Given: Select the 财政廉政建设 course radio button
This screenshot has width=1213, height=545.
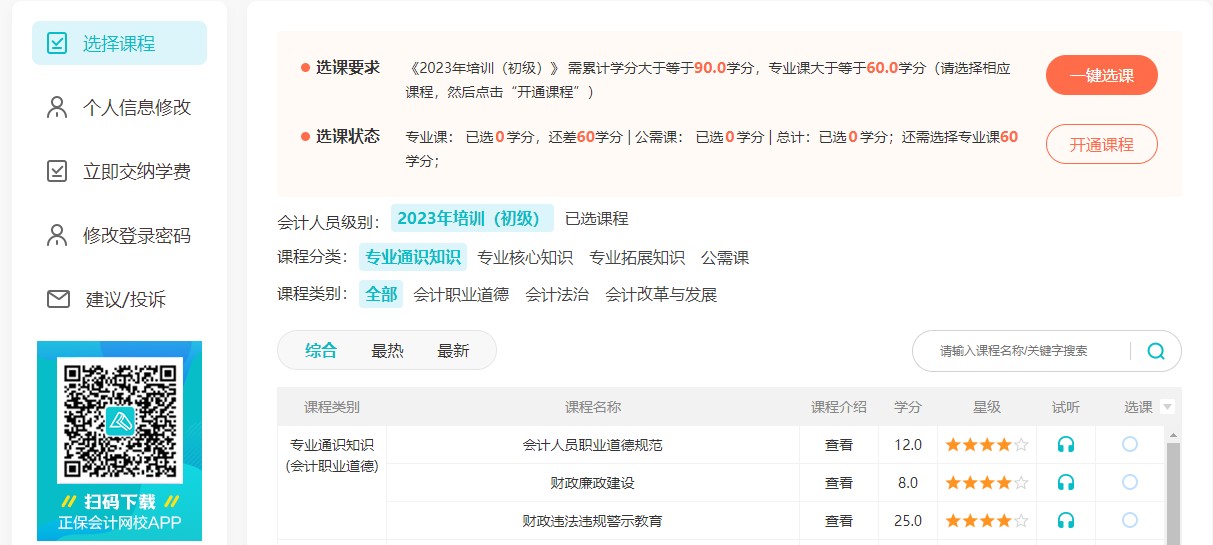Looking at the screenshot, I should 1130,482.
